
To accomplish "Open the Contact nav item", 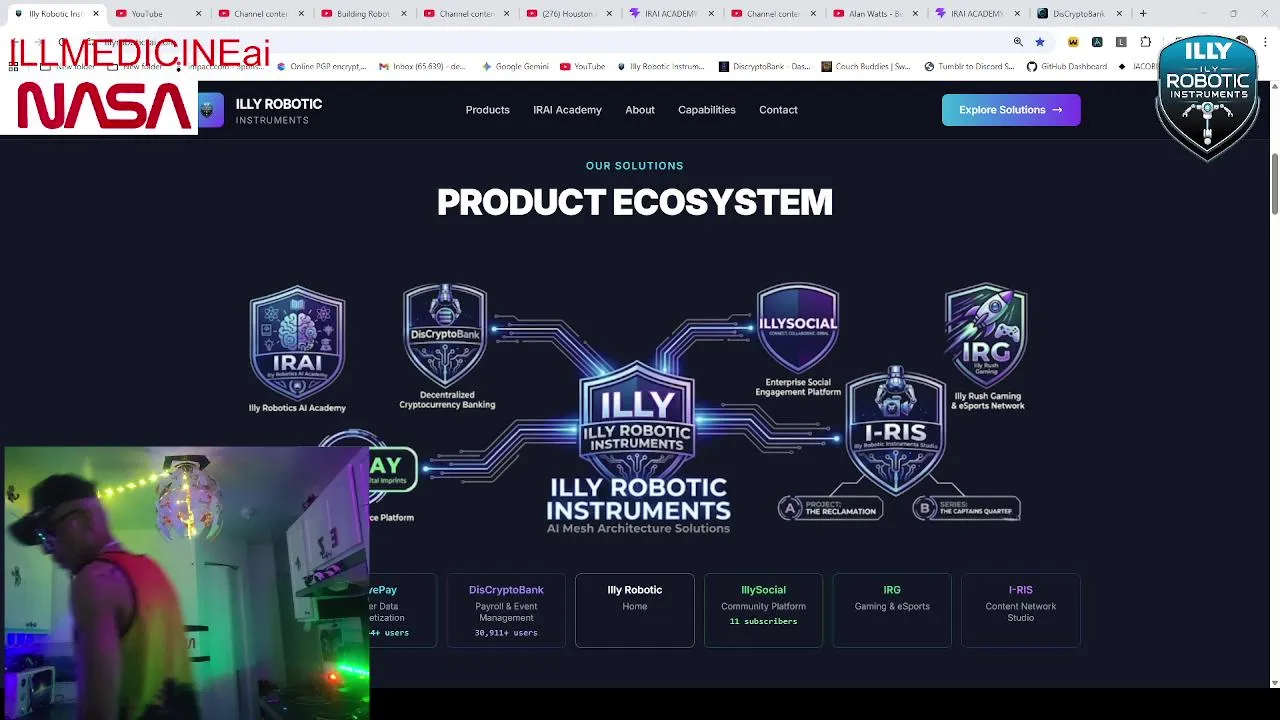I will [x=778, y=110].
